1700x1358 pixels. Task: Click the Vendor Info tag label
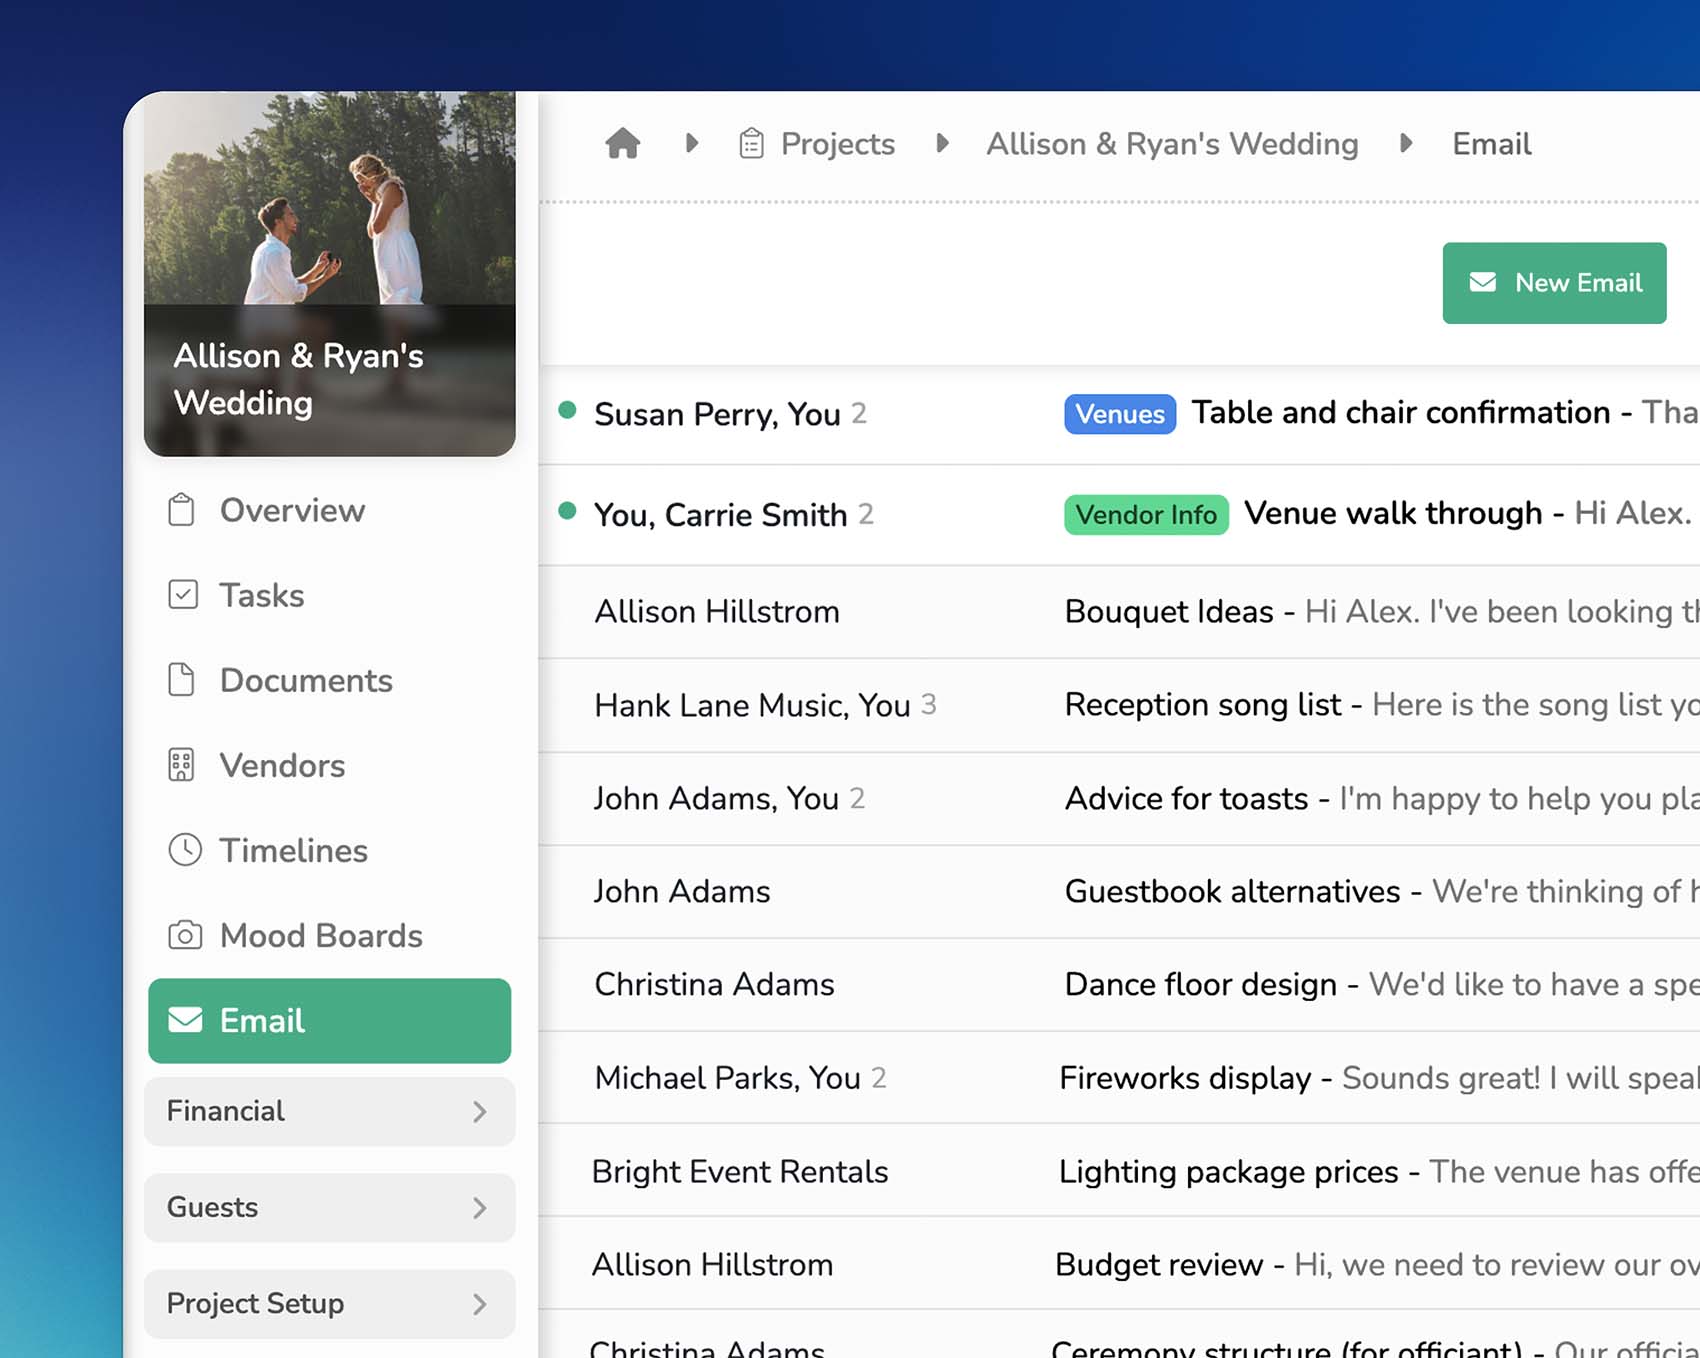click(1146, 515)
